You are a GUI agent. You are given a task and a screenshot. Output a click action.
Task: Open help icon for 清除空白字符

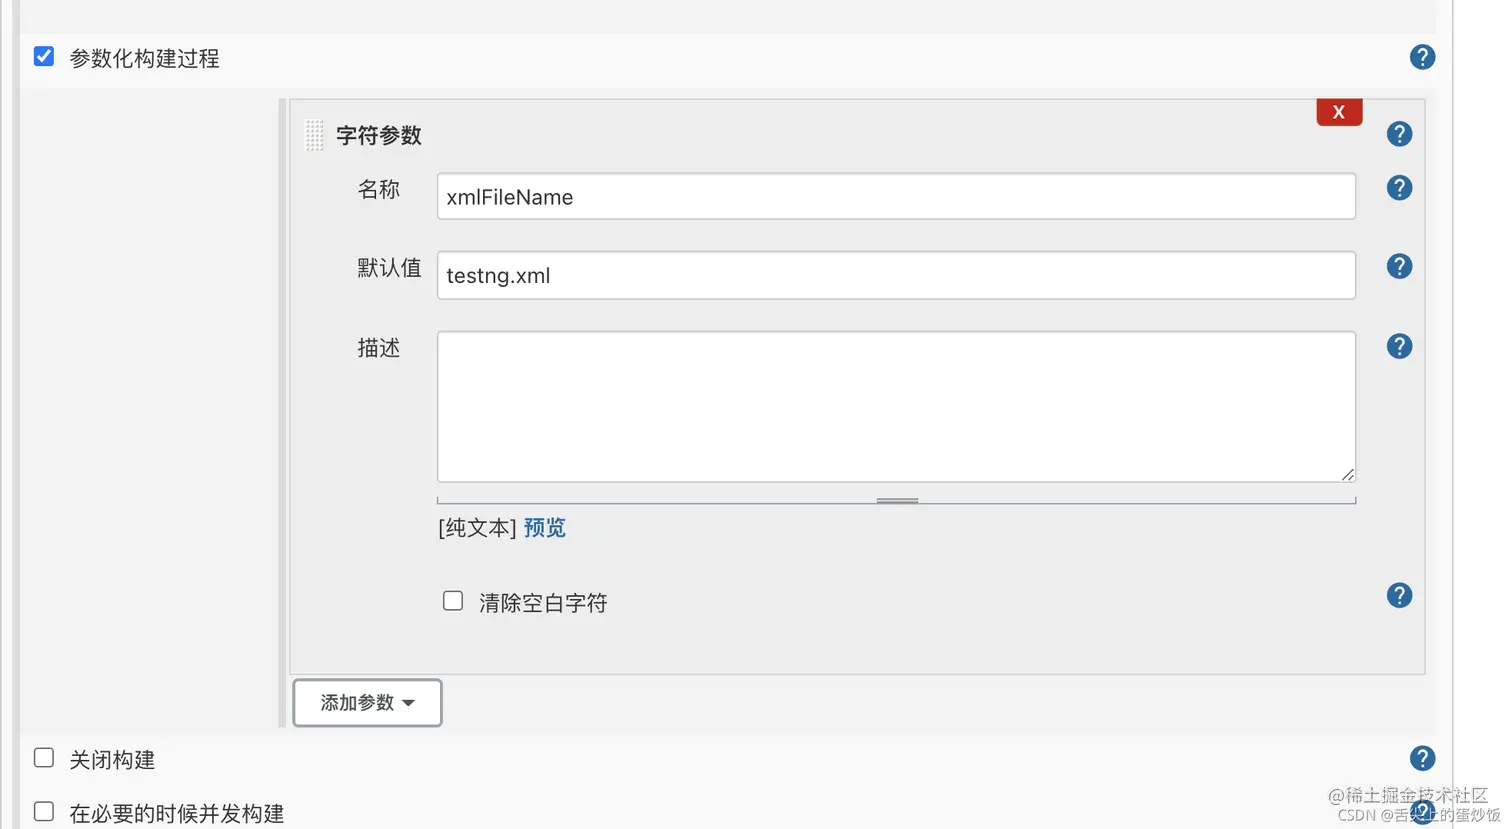[x=1399, y=596]
